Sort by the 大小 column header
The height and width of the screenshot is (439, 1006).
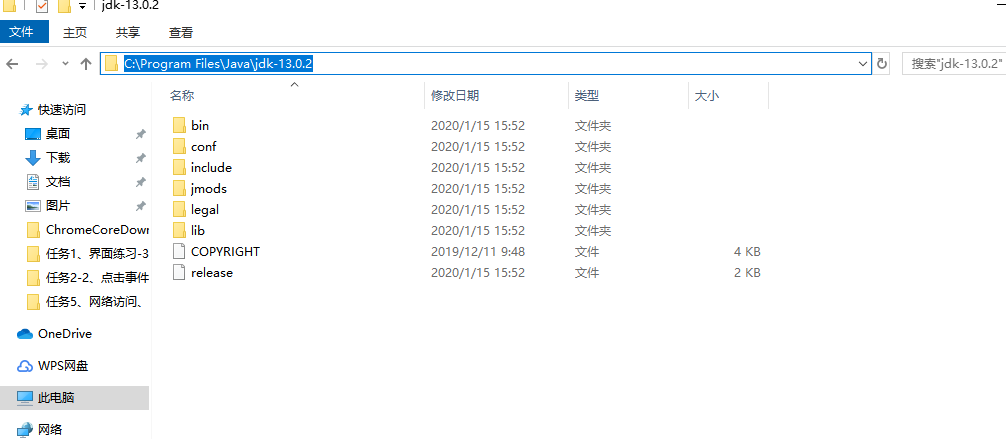(707, 96)
